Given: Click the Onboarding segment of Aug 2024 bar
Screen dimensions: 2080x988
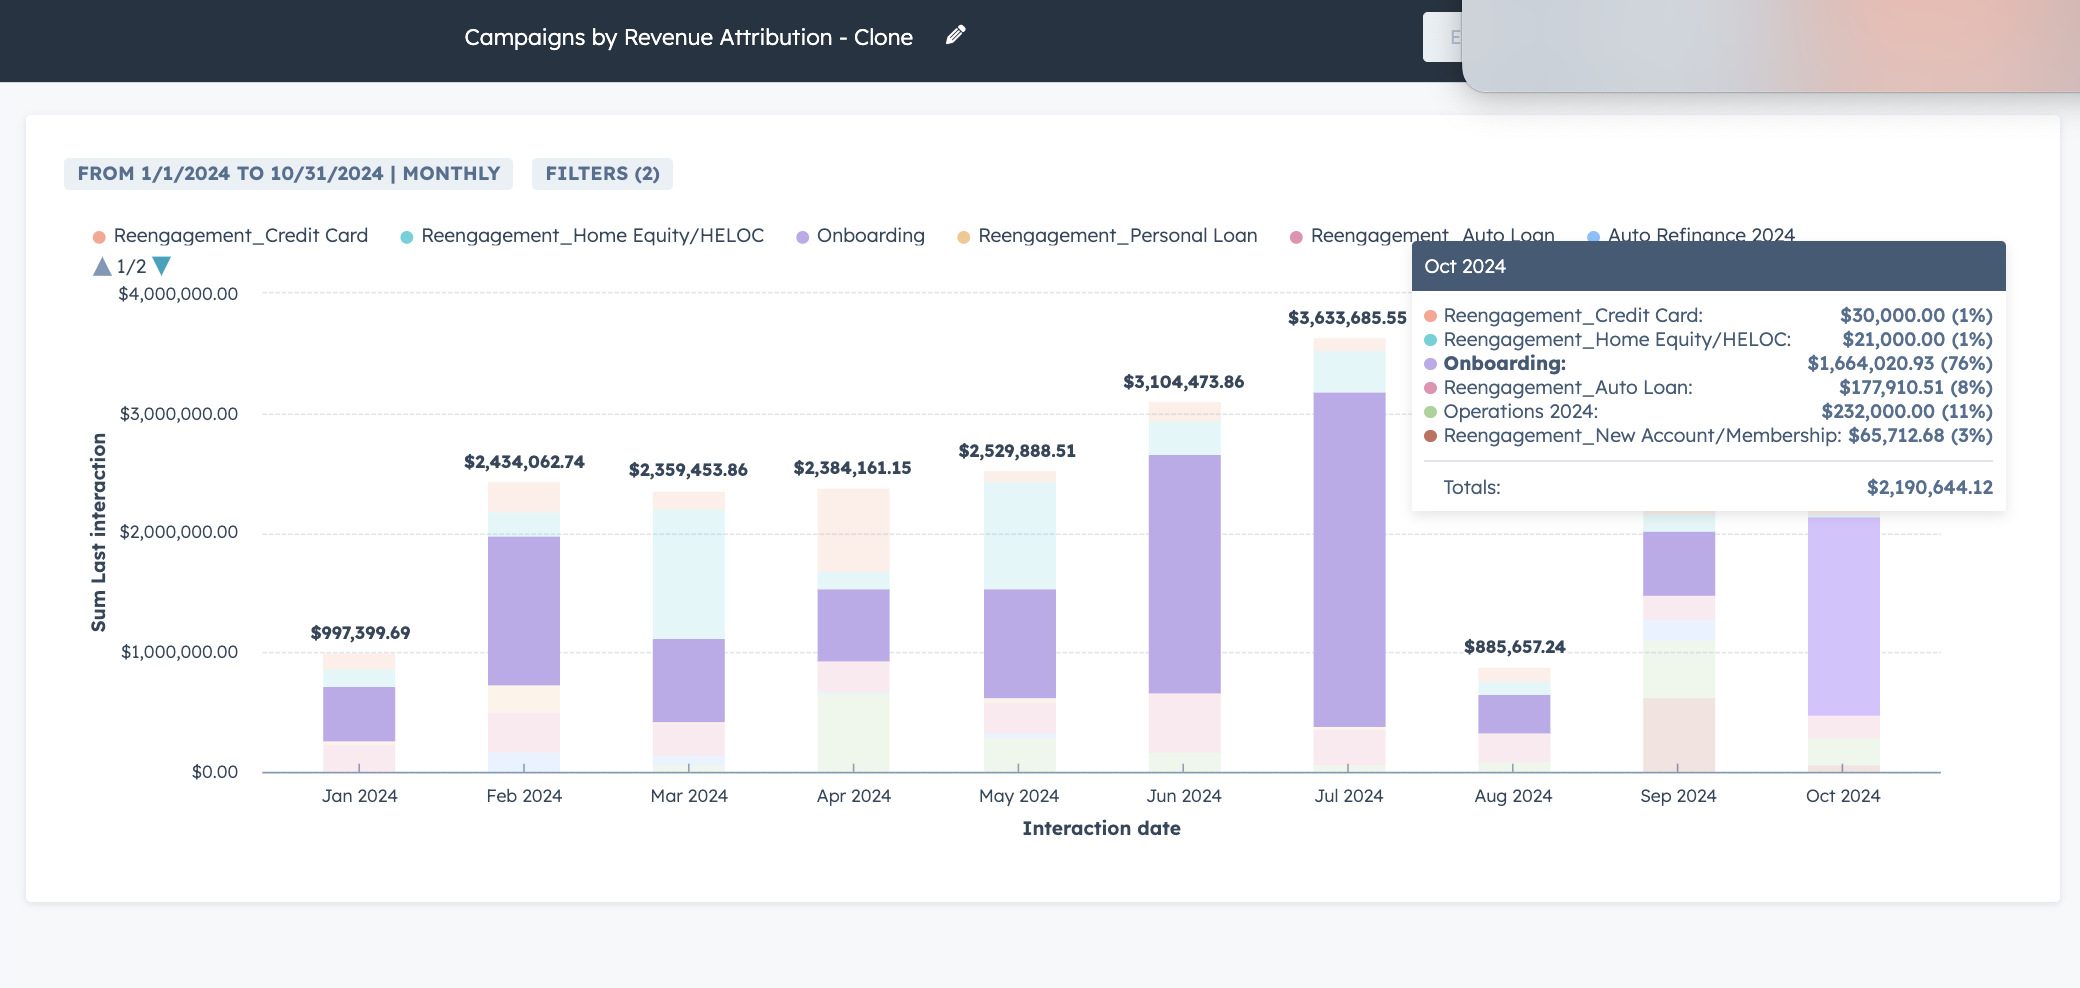Looking at the screenshot, I should [1514, 714].
